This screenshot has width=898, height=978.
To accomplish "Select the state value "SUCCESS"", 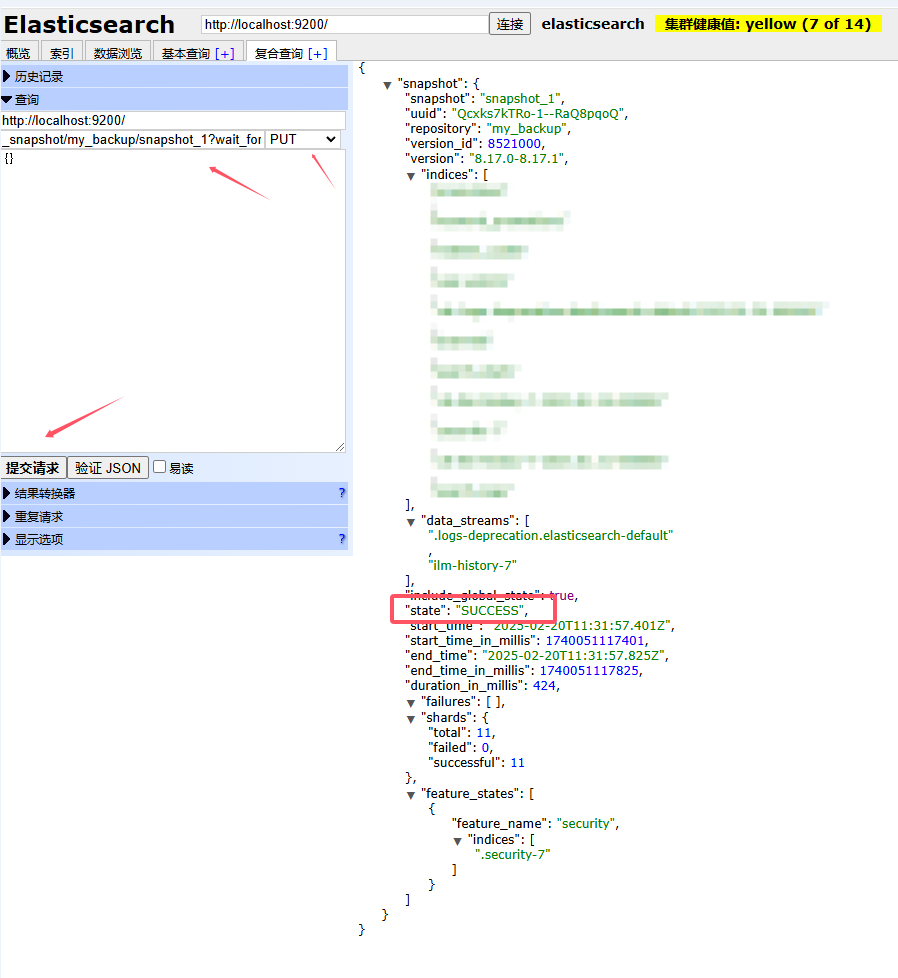I will [490, 610].
